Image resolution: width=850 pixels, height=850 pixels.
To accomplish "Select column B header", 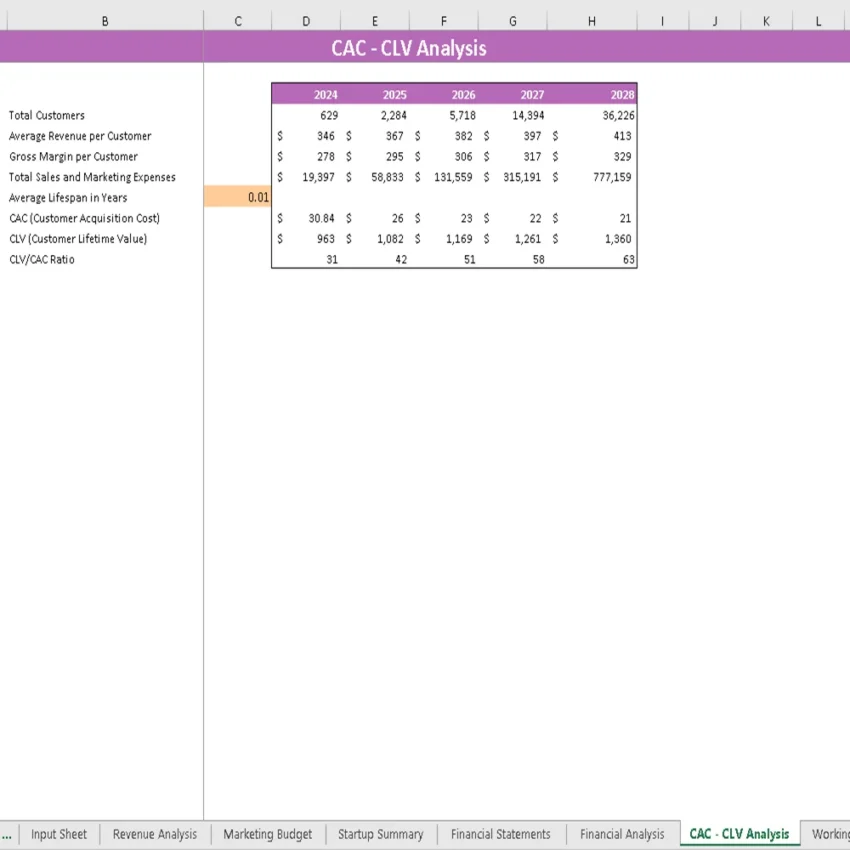I will (104, 20).
